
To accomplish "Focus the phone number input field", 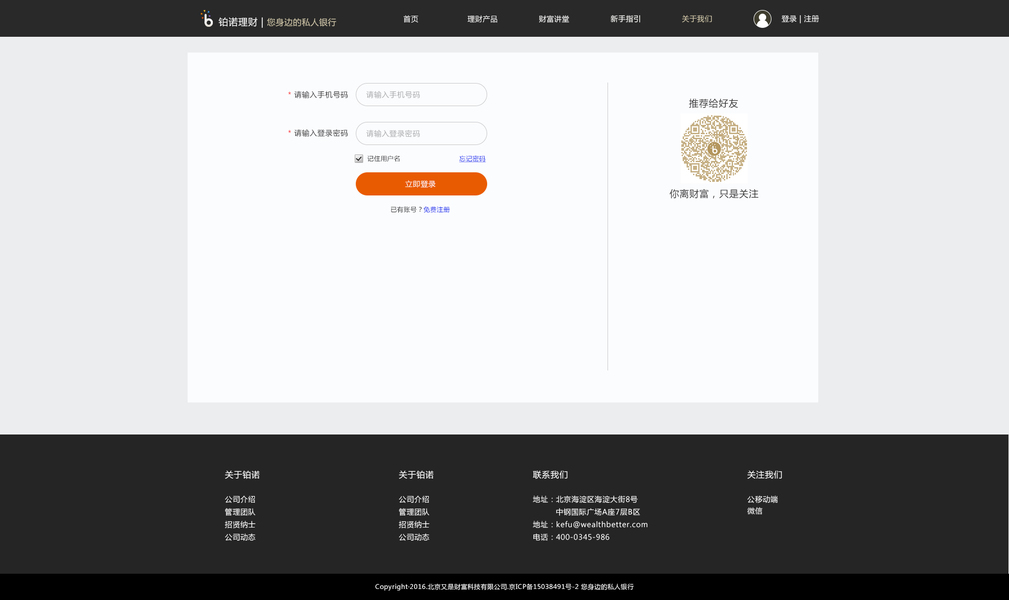I will pyautogui.click(x=421, y=95).
